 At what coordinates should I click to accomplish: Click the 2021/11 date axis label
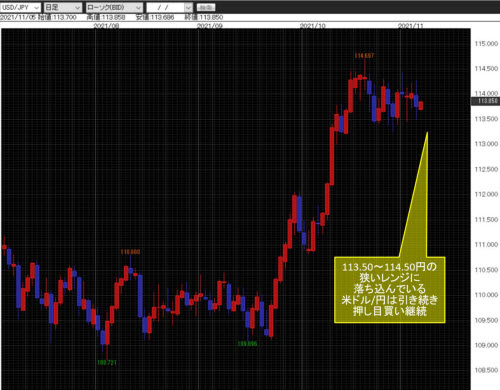(411, 26)
